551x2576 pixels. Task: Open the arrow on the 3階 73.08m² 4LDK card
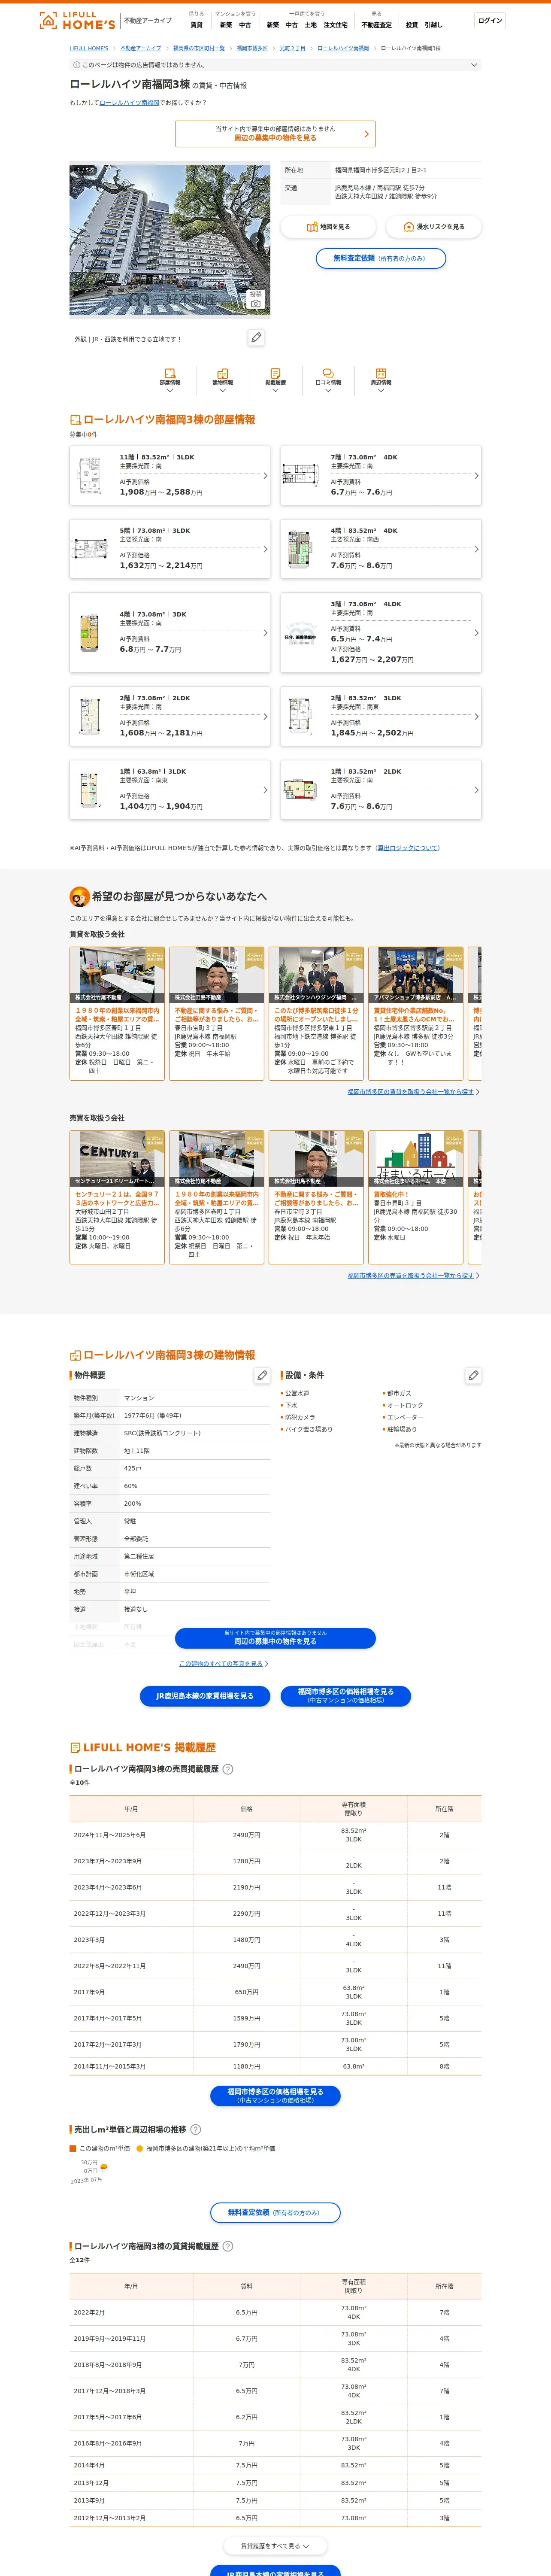tap(476, 633)
